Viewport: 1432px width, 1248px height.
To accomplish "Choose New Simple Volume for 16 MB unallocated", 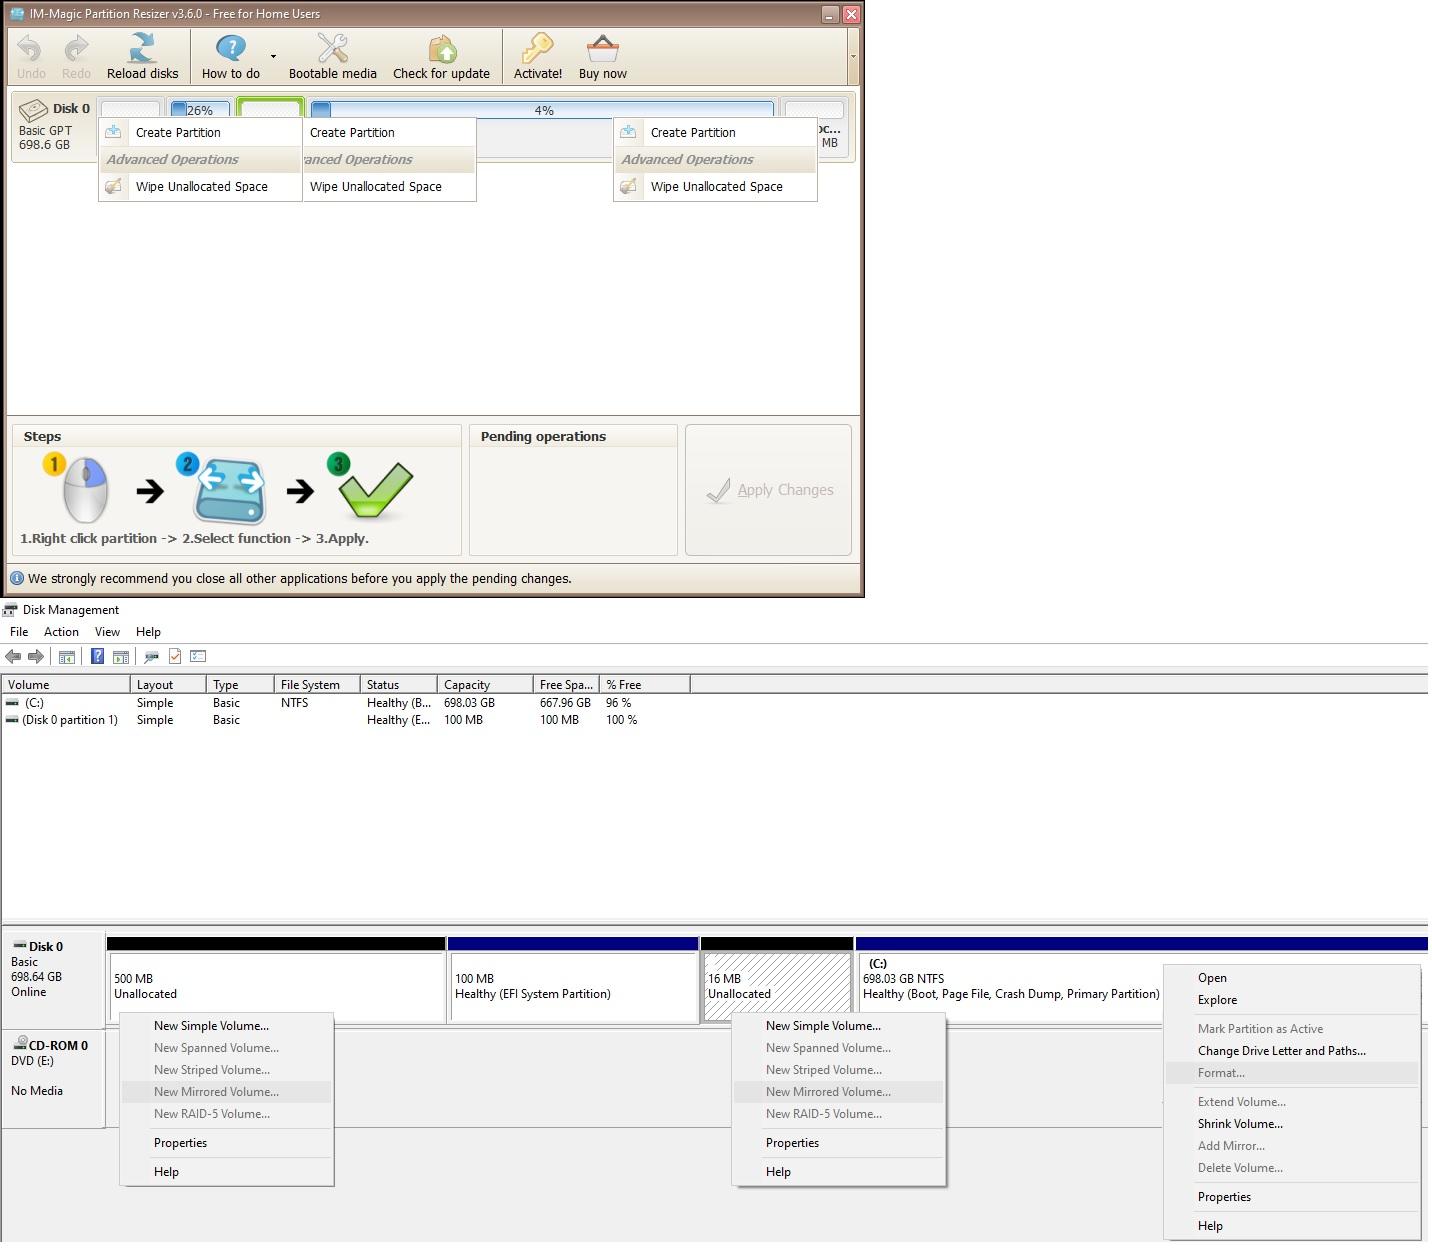I will click(838, 1026).
